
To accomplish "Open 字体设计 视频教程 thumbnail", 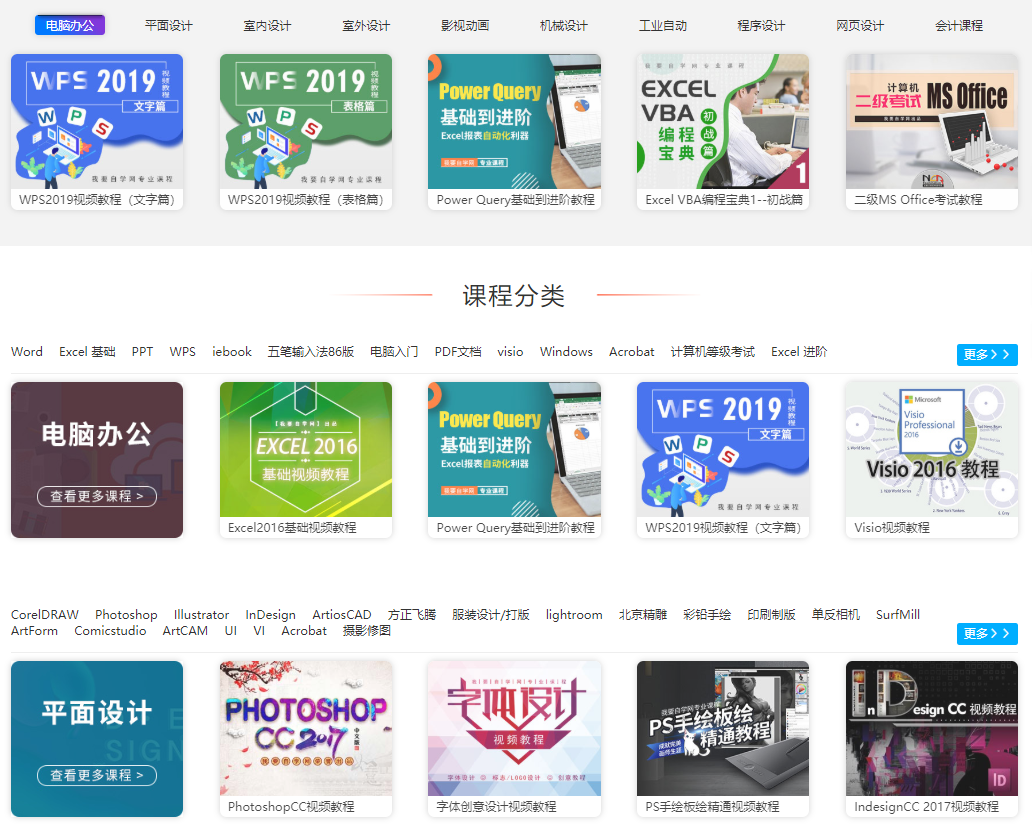I will pyautogui.click(x=514, y=728).
